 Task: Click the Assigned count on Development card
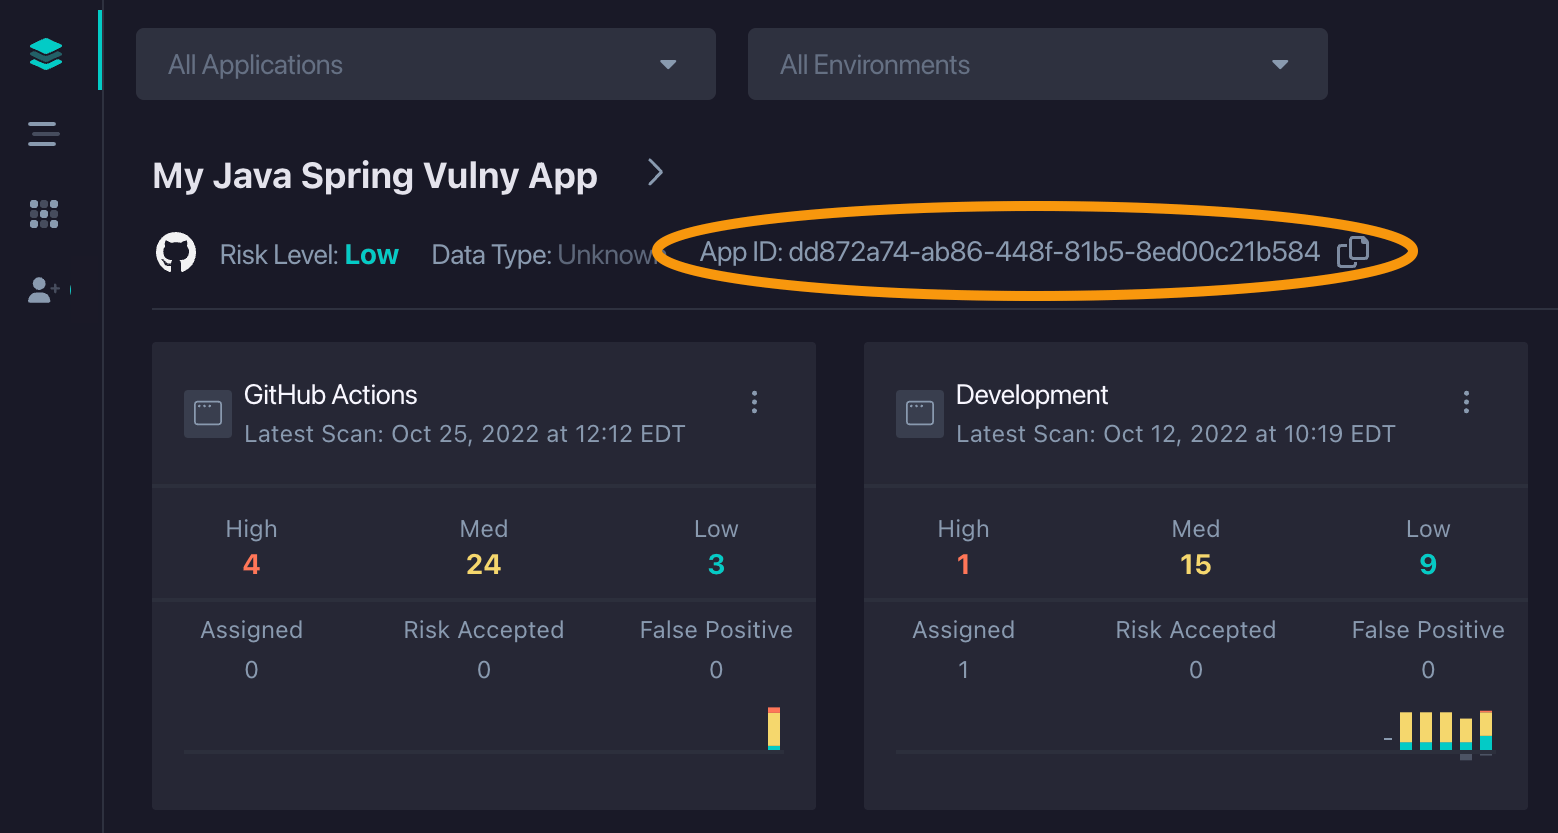[x=963, y=670]
